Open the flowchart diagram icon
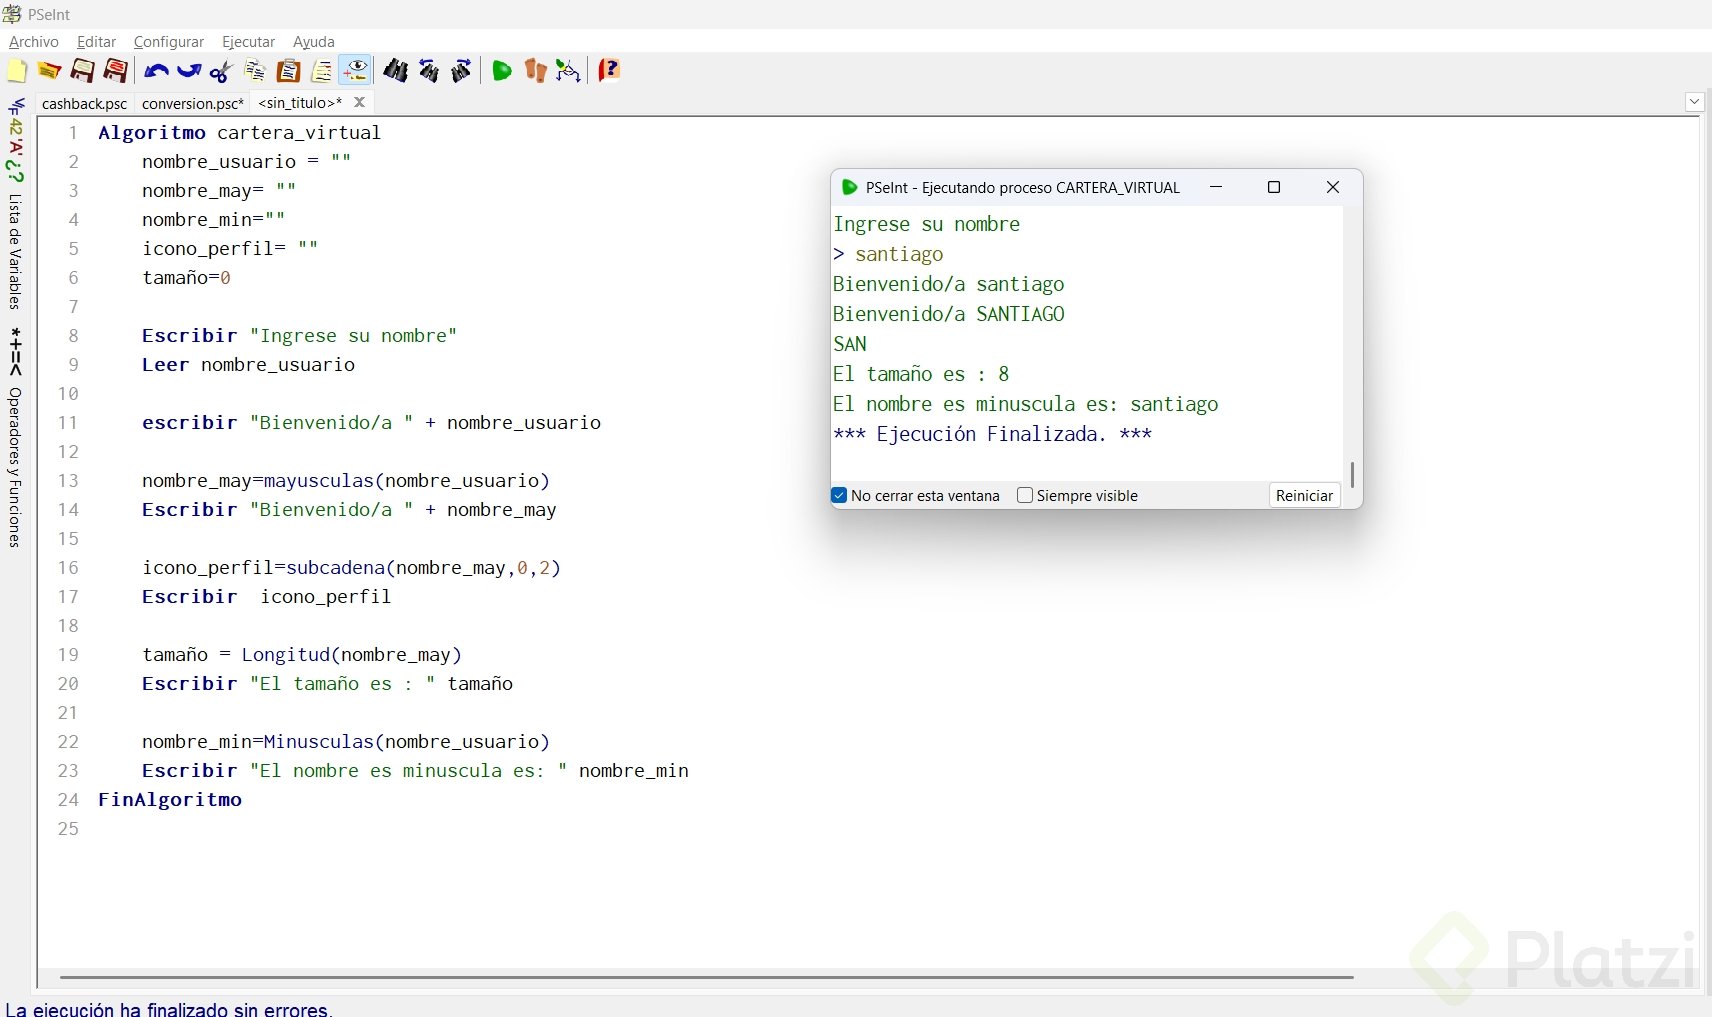Viewport: 1712px width, 1017px height. click(568, 71)
